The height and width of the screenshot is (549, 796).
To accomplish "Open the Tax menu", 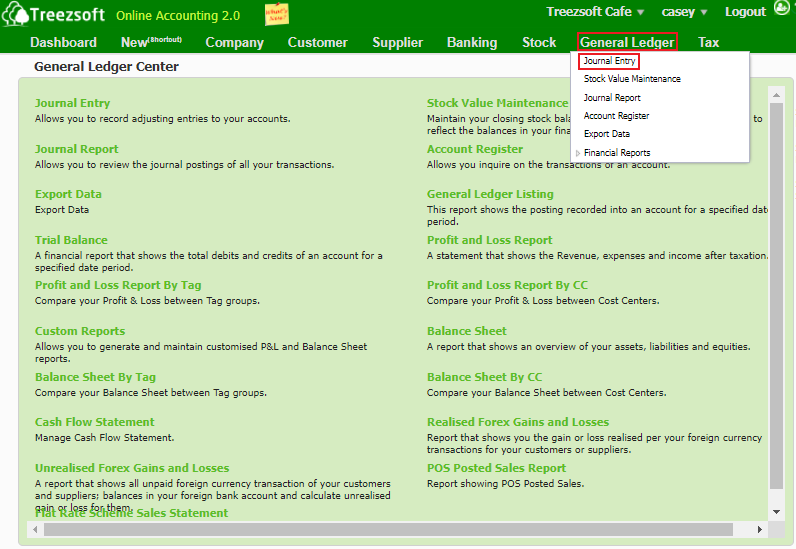I will pyautogui.click(x=708, y=42).
